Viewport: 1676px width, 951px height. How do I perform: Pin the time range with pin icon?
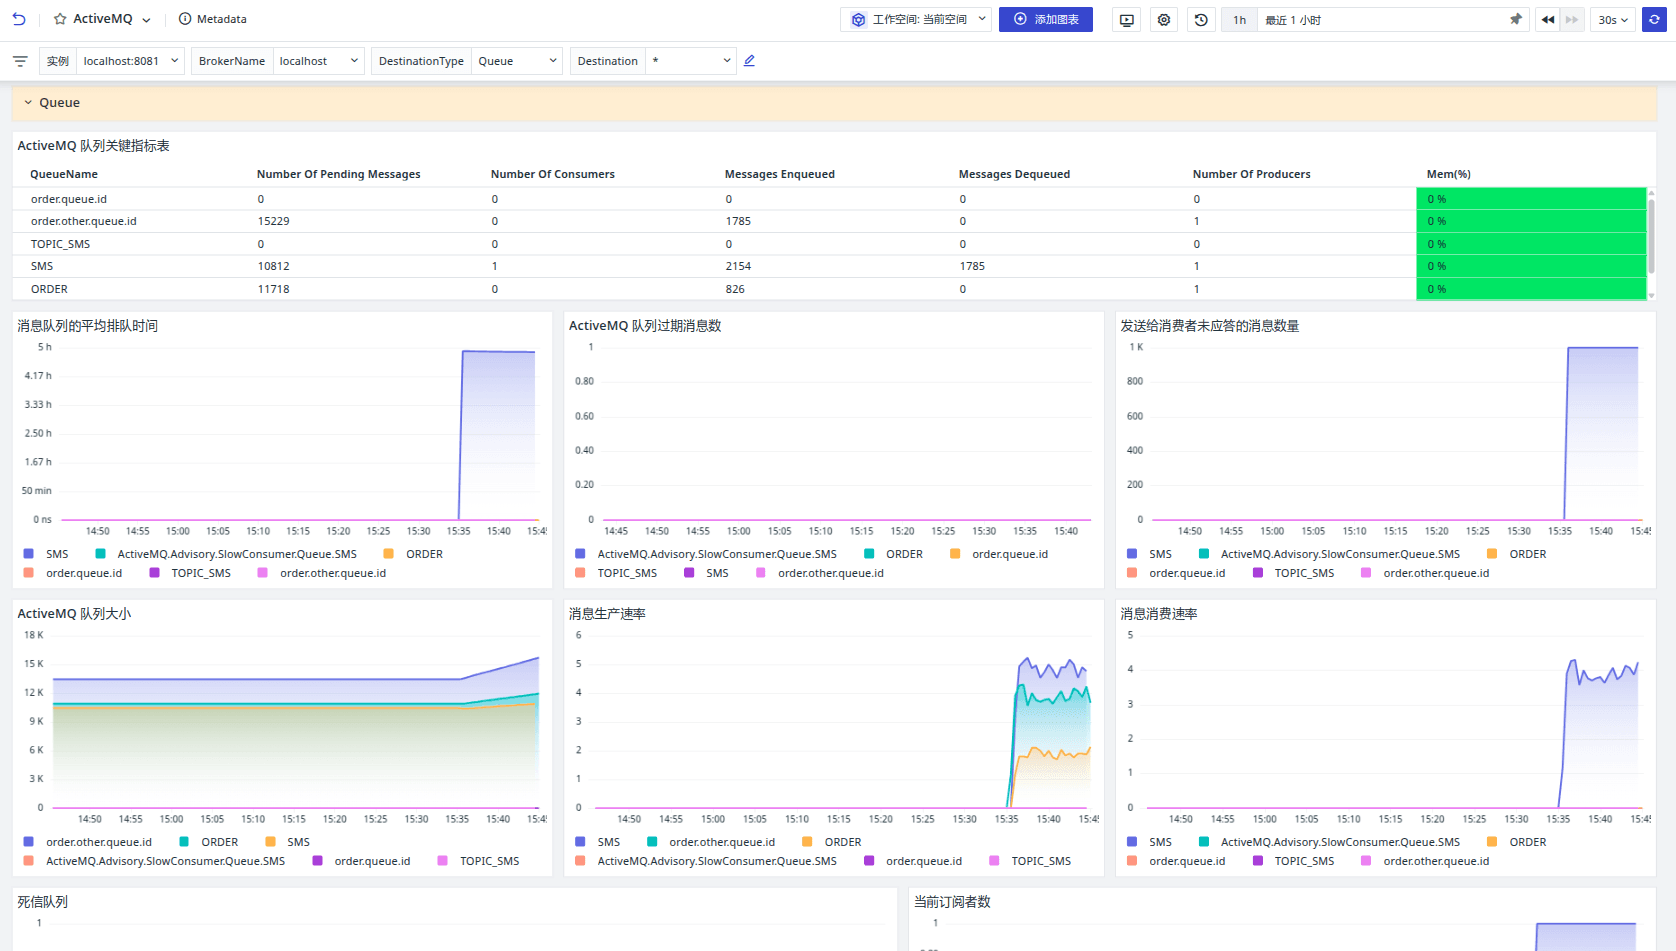coord(1516,19)
